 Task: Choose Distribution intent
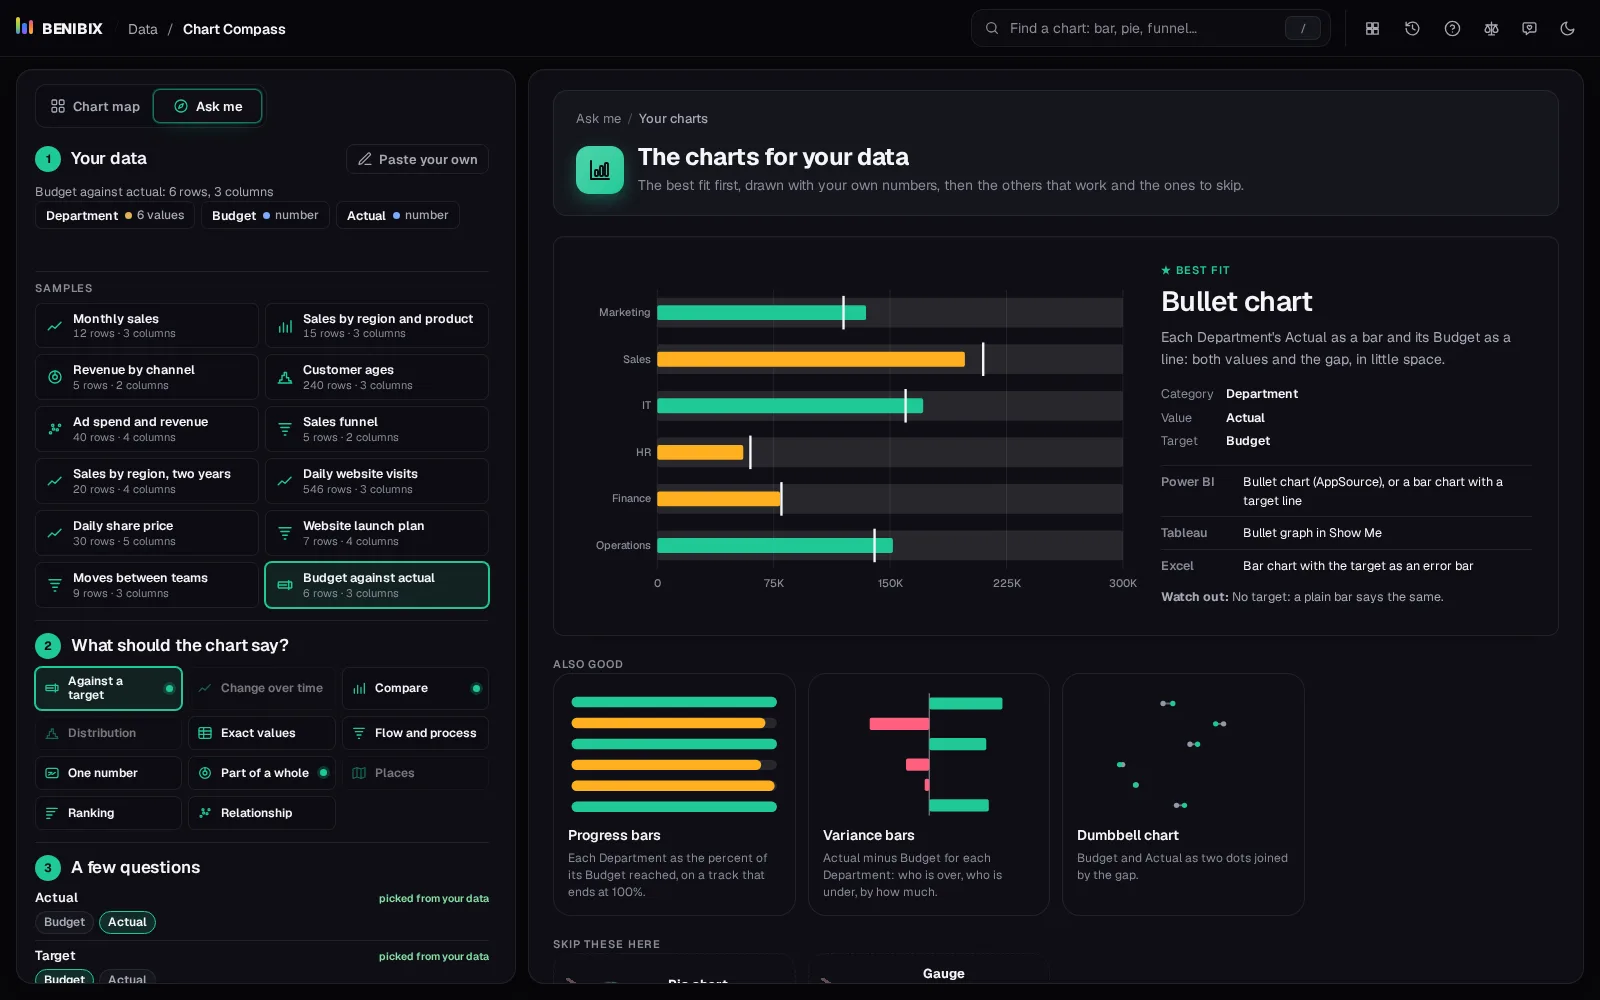point(108,733)
